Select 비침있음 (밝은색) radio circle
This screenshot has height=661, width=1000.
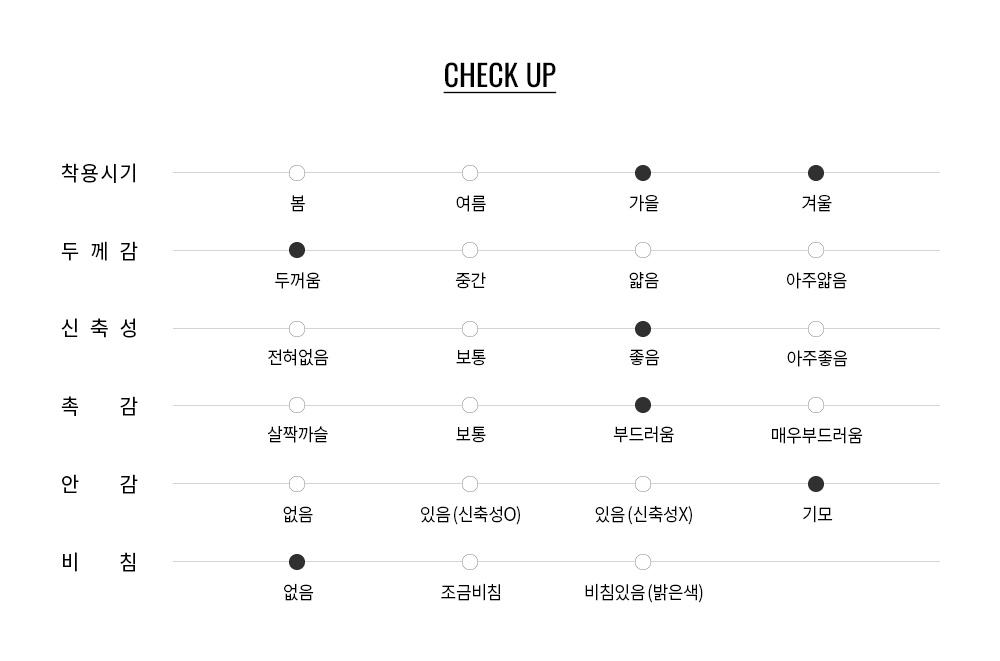(643, 562)
